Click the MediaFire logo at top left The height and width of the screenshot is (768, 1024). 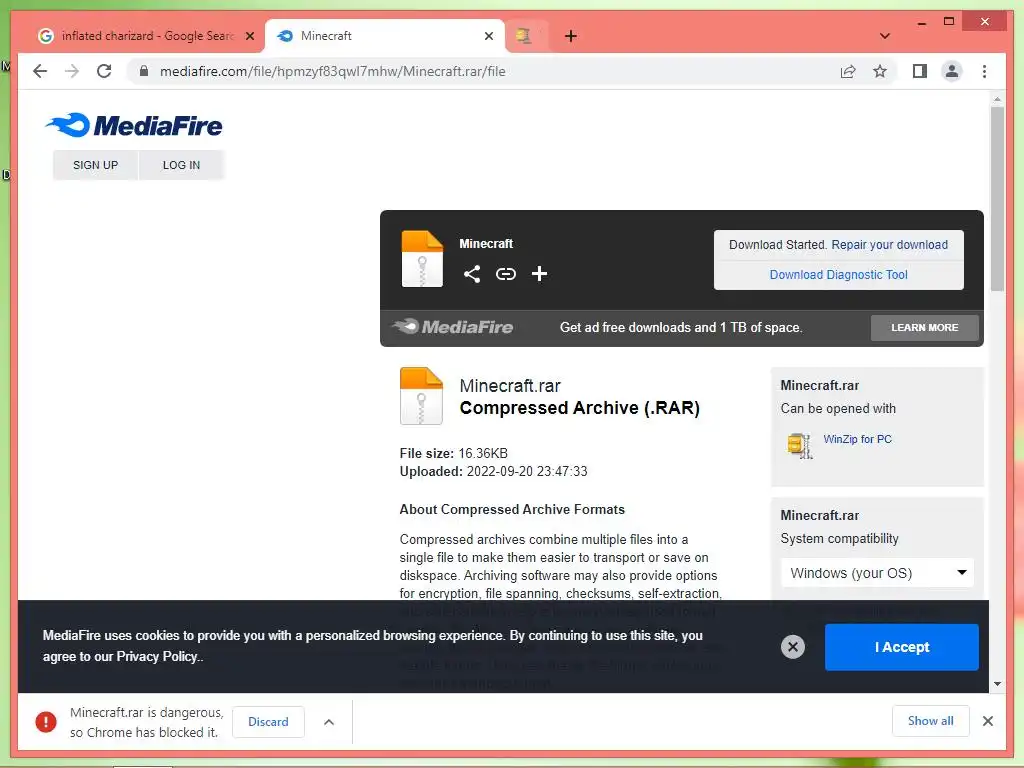click(x=134, y=125)
